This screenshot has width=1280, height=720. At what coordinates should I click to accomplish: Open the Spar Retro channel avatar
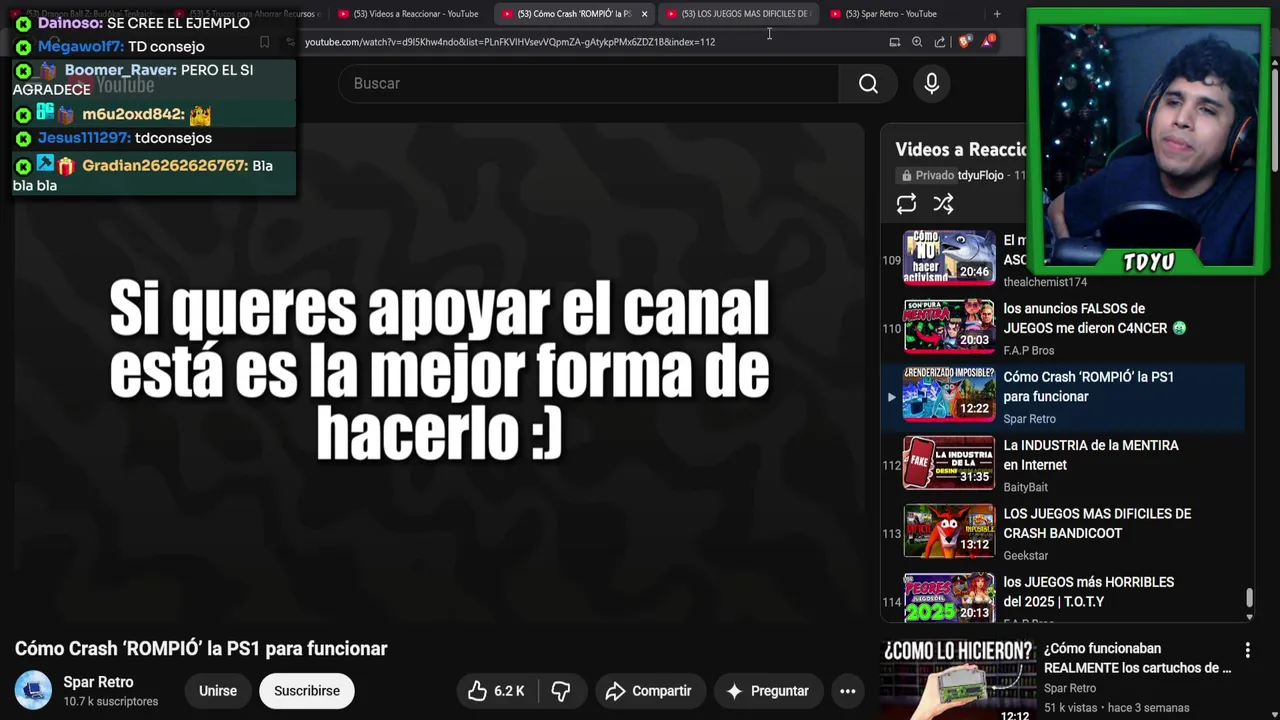[33, 691]
